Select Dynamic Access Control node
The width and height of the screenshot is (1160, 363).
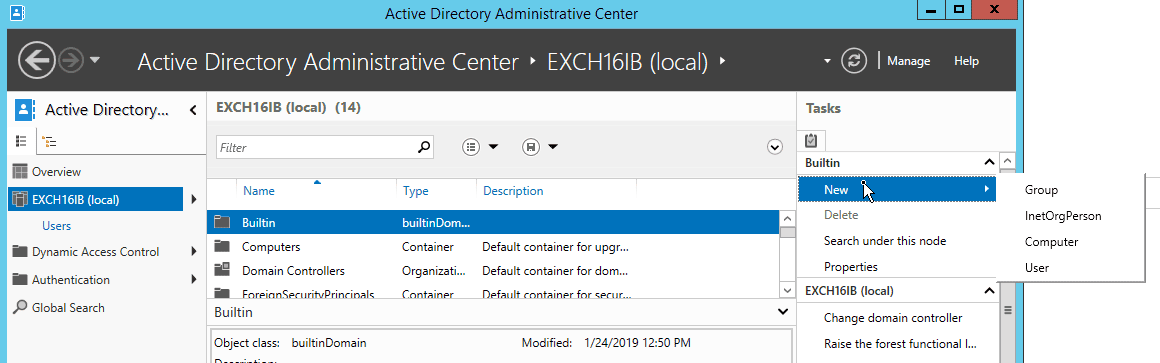(95, 251)
